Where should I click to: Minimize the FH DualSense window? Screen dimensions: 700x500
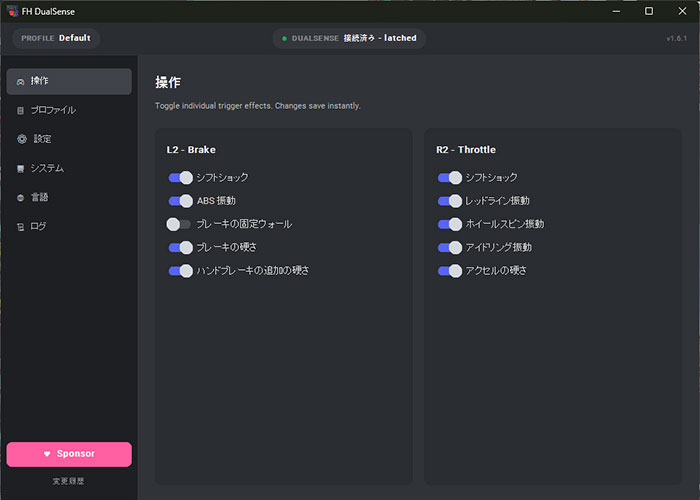tap(617, 11)
